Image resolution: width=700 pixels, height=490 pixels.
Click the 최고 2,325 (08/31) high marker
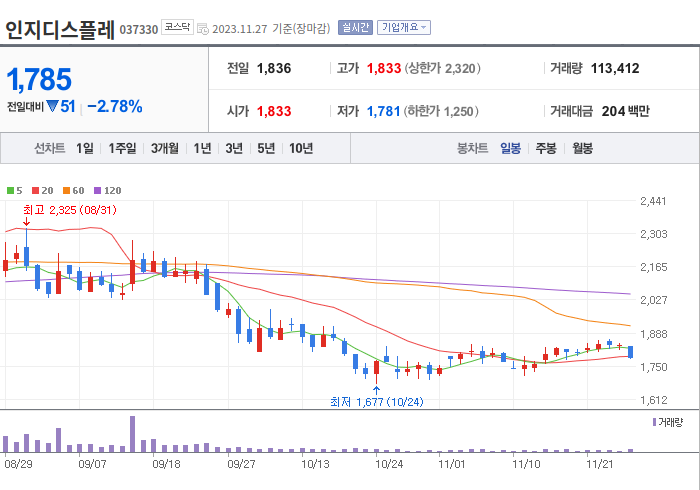70,210
